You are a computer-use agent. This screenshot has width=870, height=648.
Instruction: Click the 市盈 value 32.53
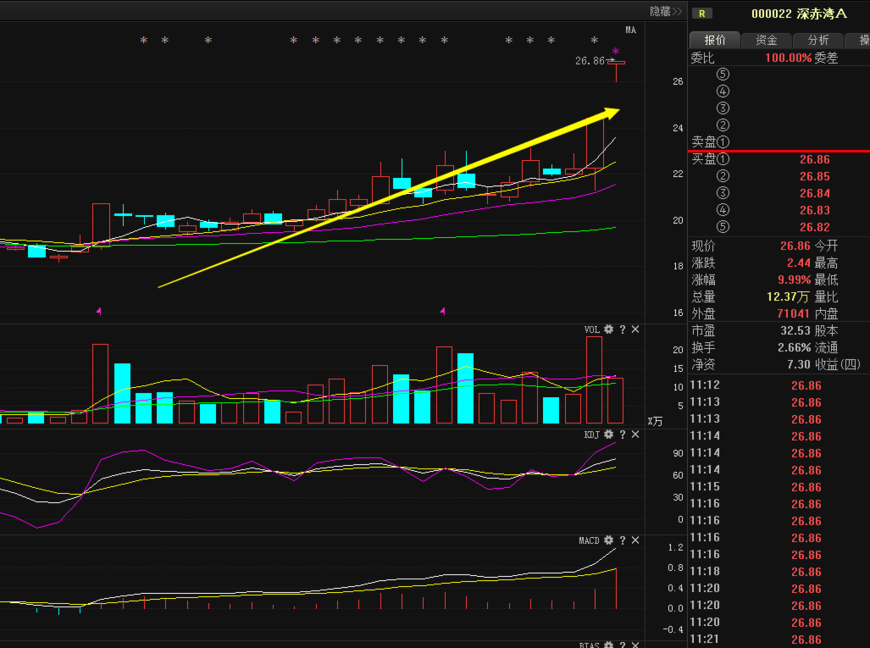tap(795, 331)
